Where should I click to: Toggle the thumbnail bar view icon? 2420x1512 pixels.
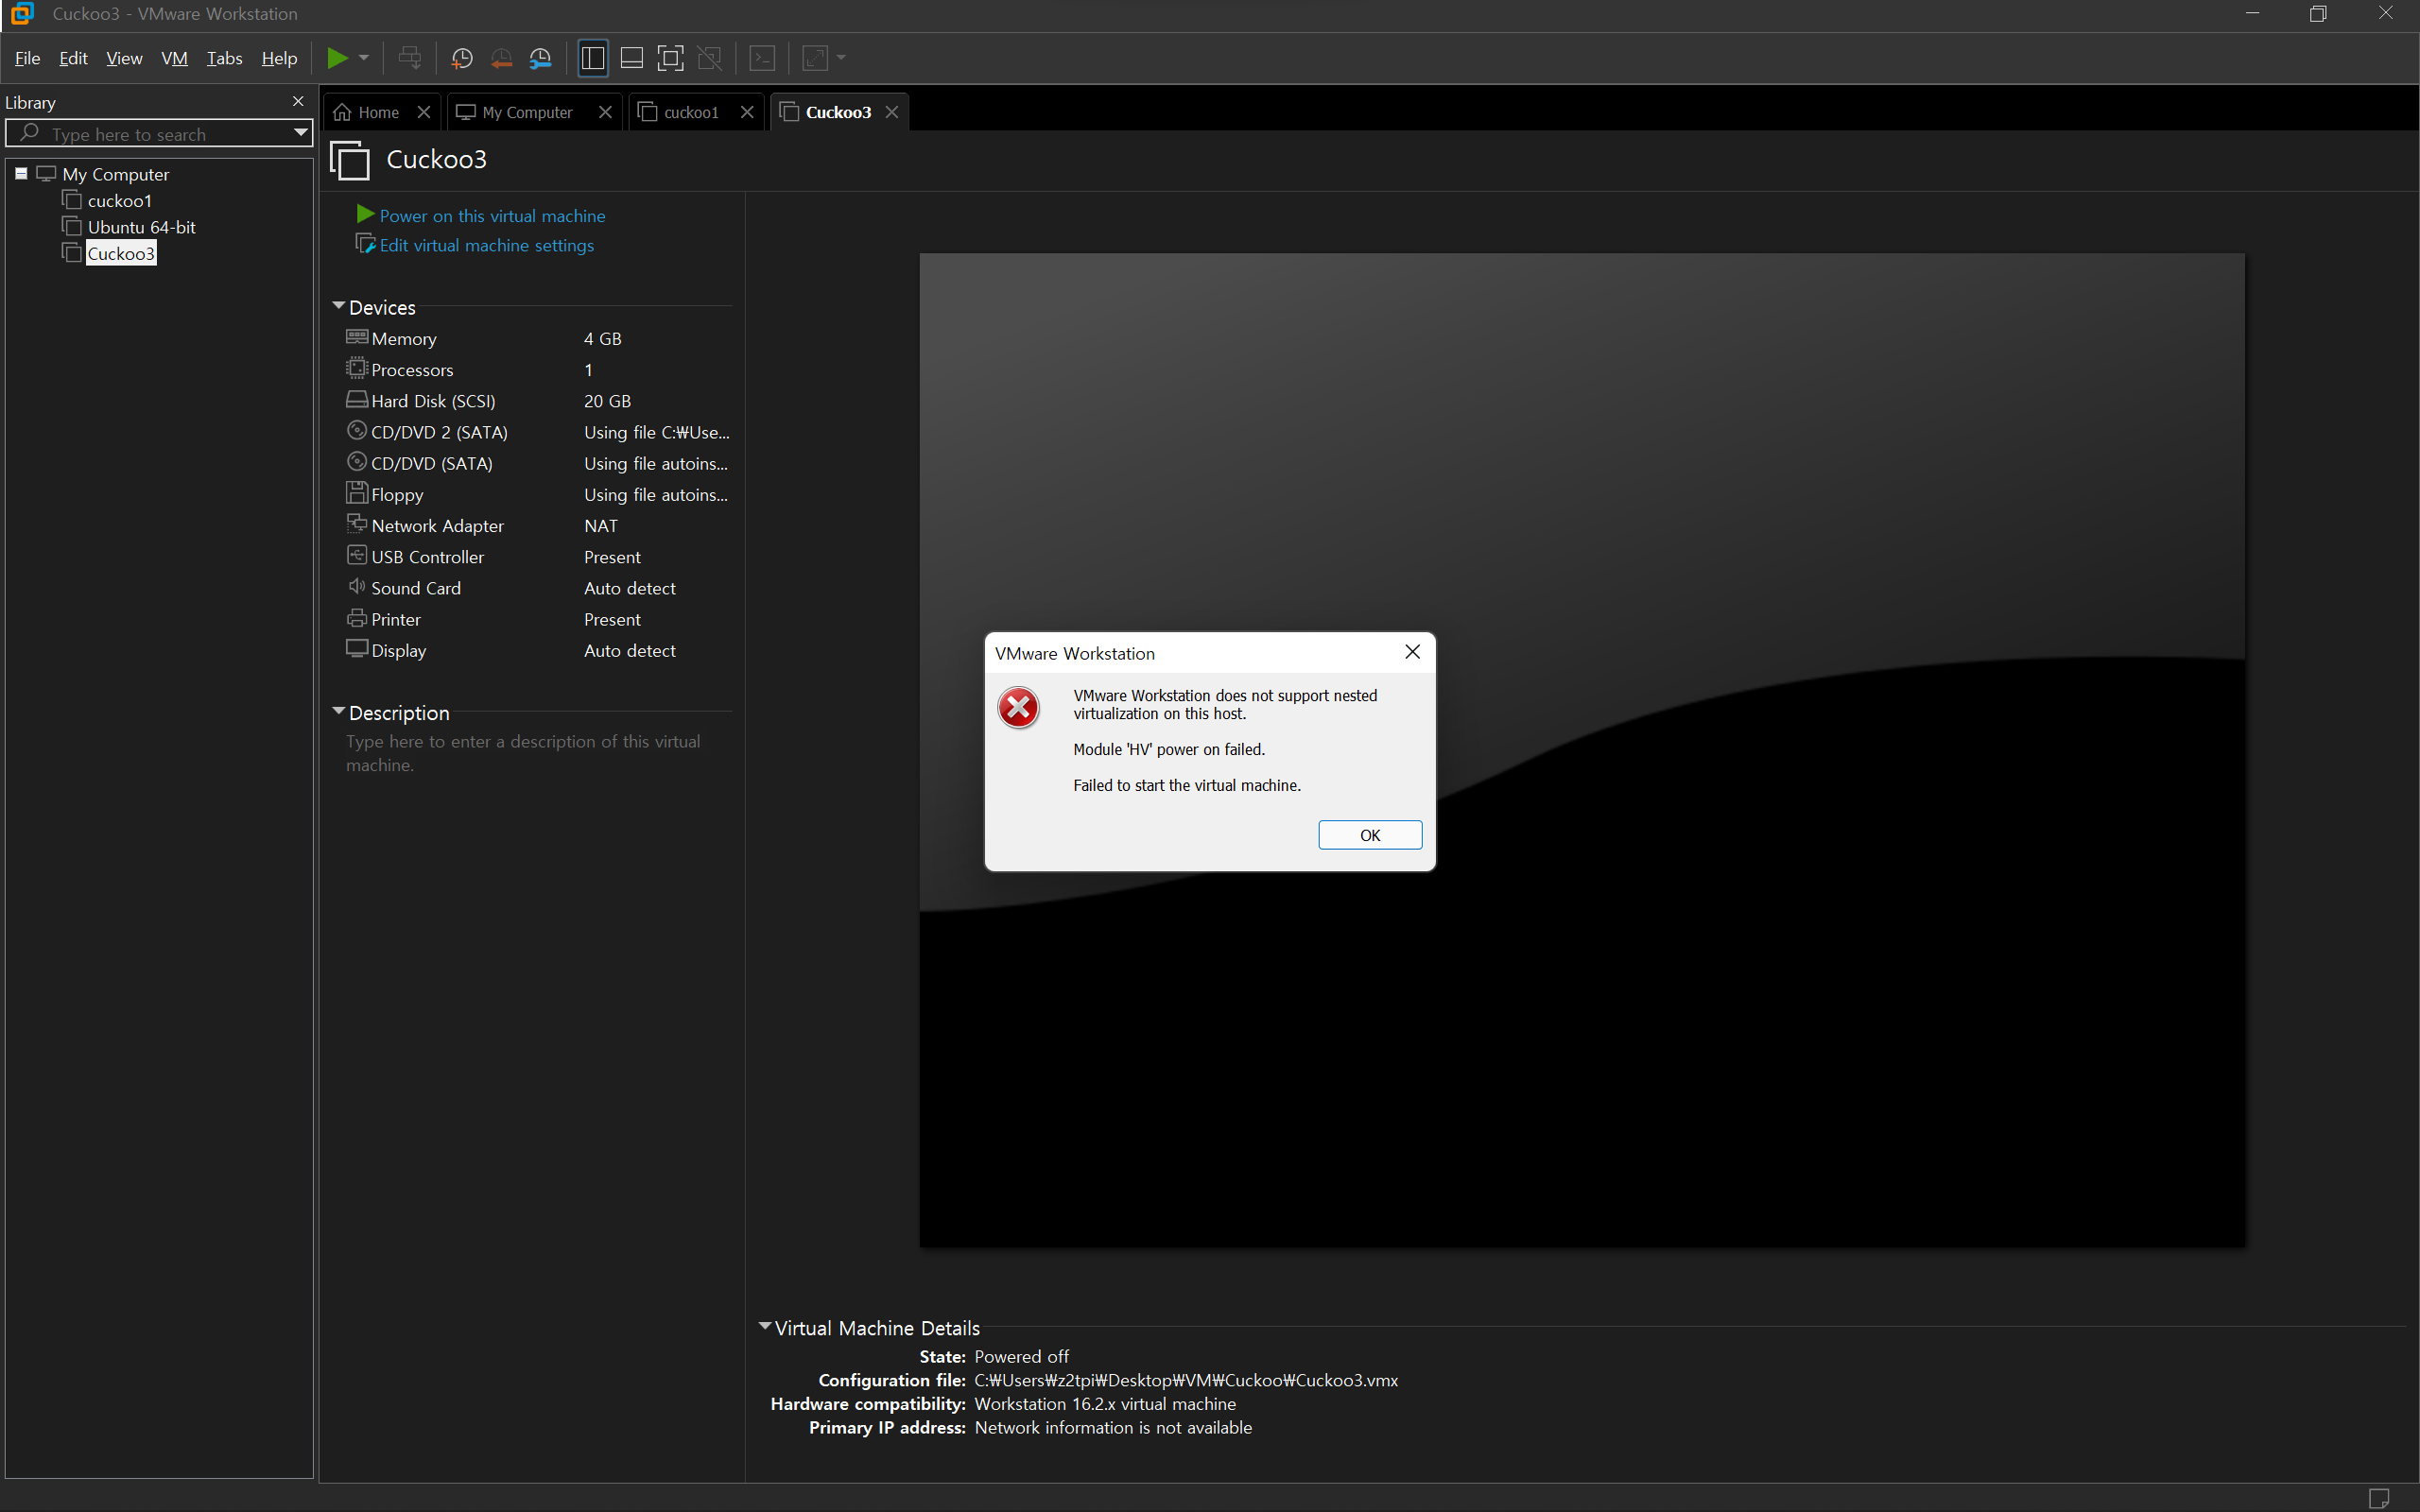tap(631, 58)
